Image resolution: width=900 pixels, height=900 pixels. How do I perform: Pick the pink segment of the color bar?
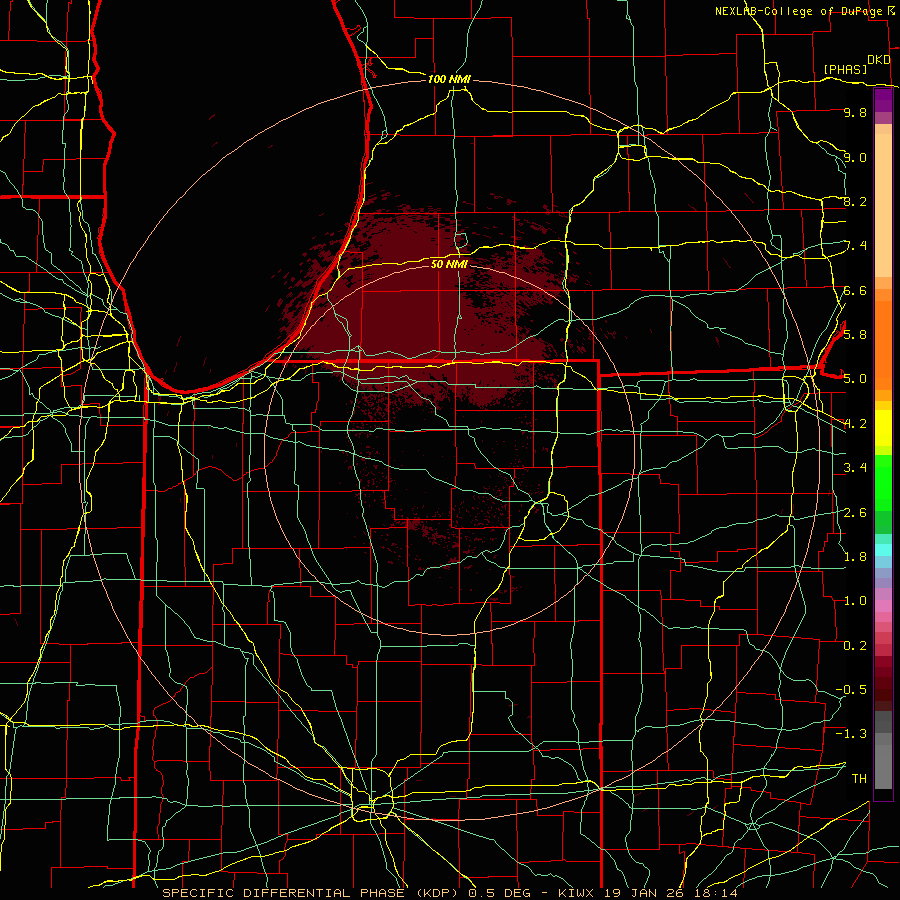pos(883,606)
